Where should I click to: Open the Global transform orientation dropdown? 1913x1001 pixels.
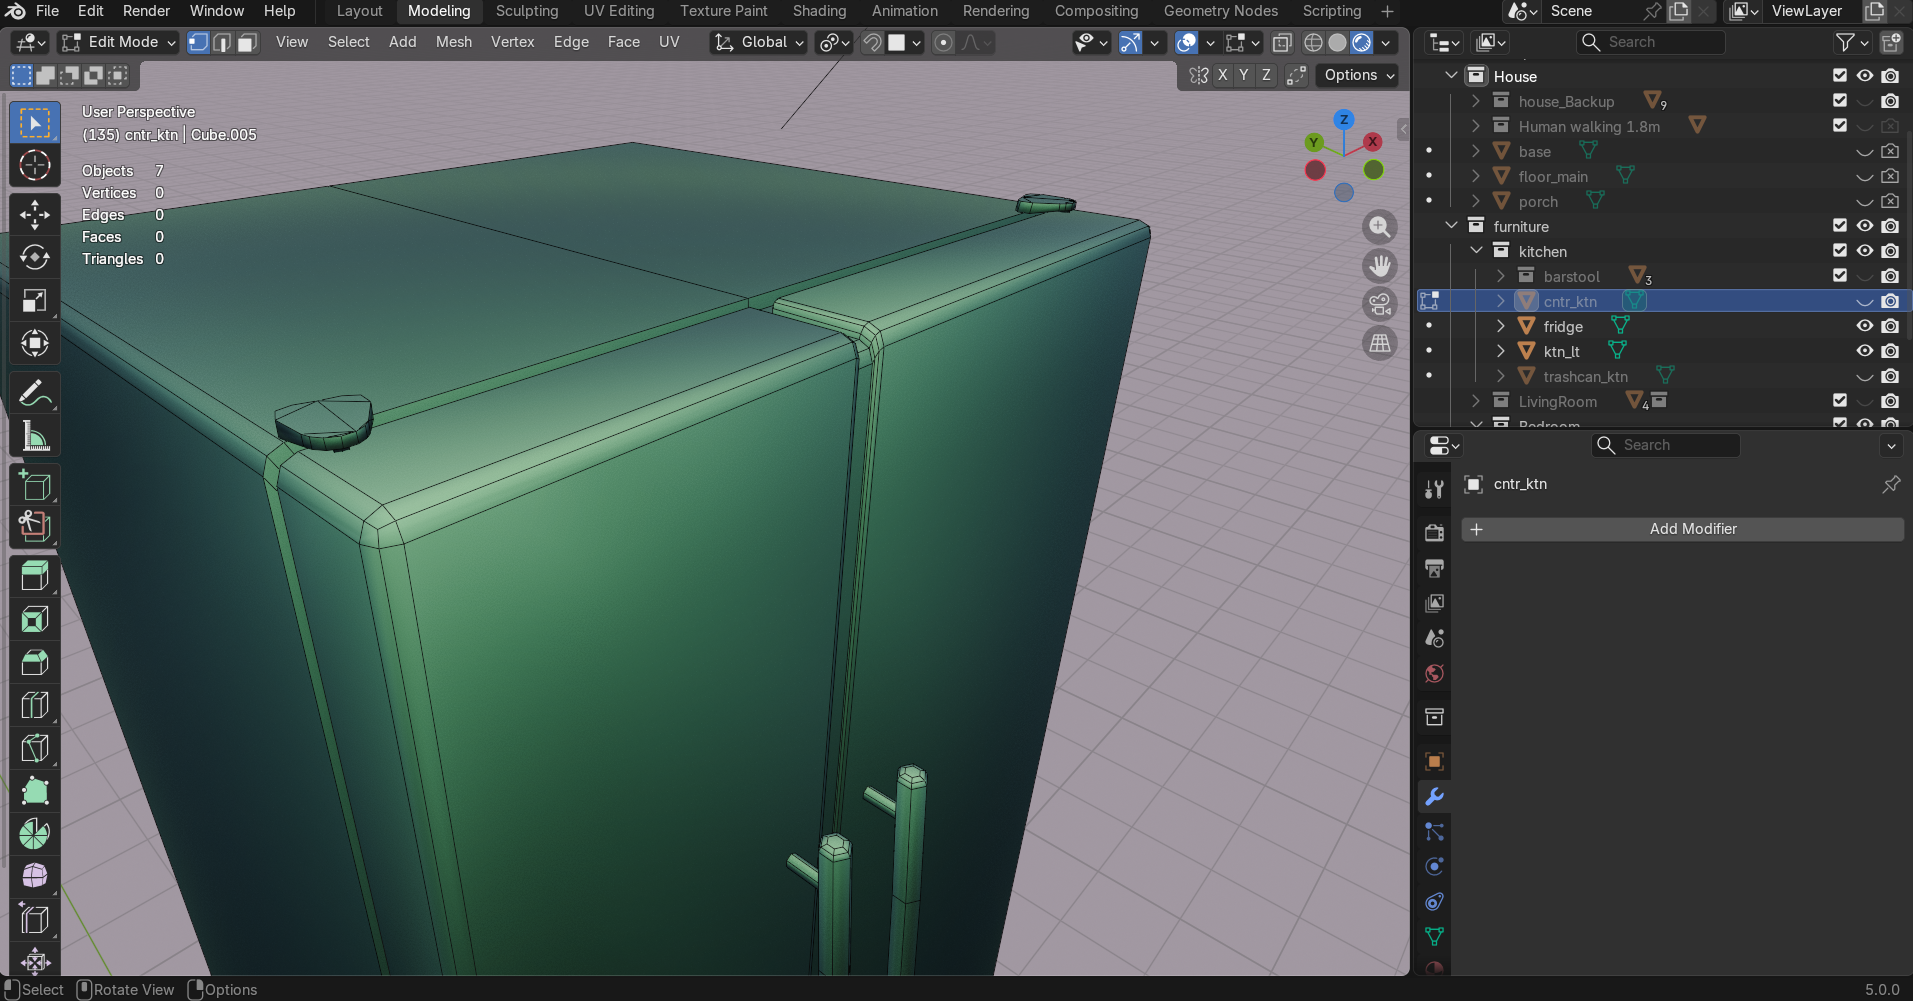[x=759, y=42]
